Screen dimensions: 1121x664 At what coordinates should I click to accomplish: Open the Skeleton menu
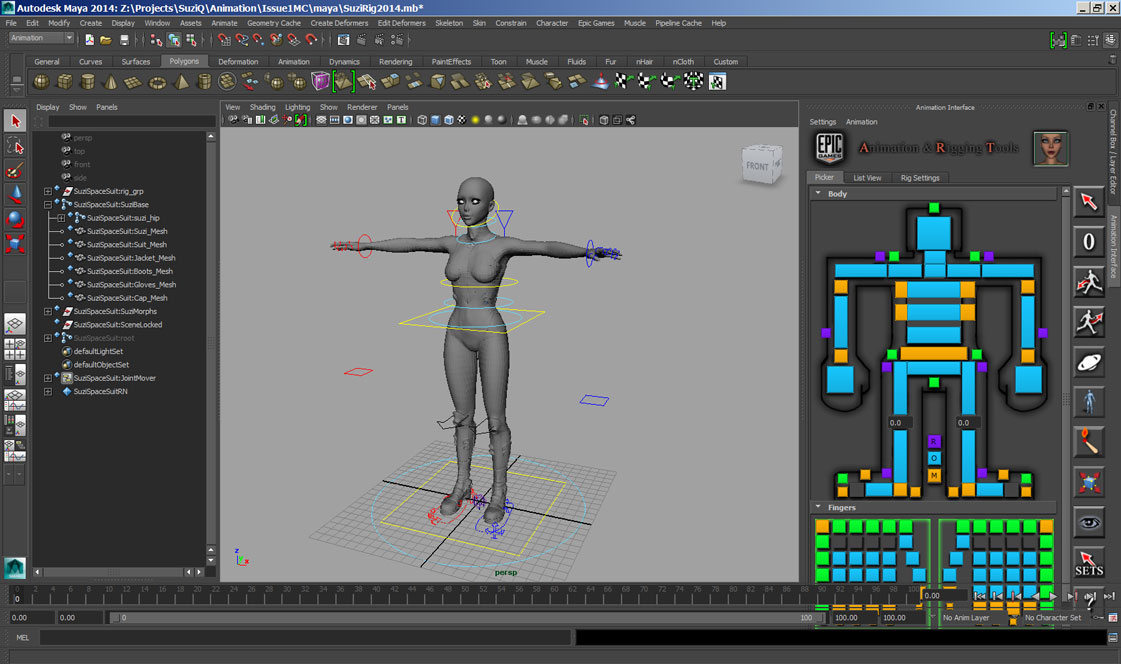click(449, 23)
